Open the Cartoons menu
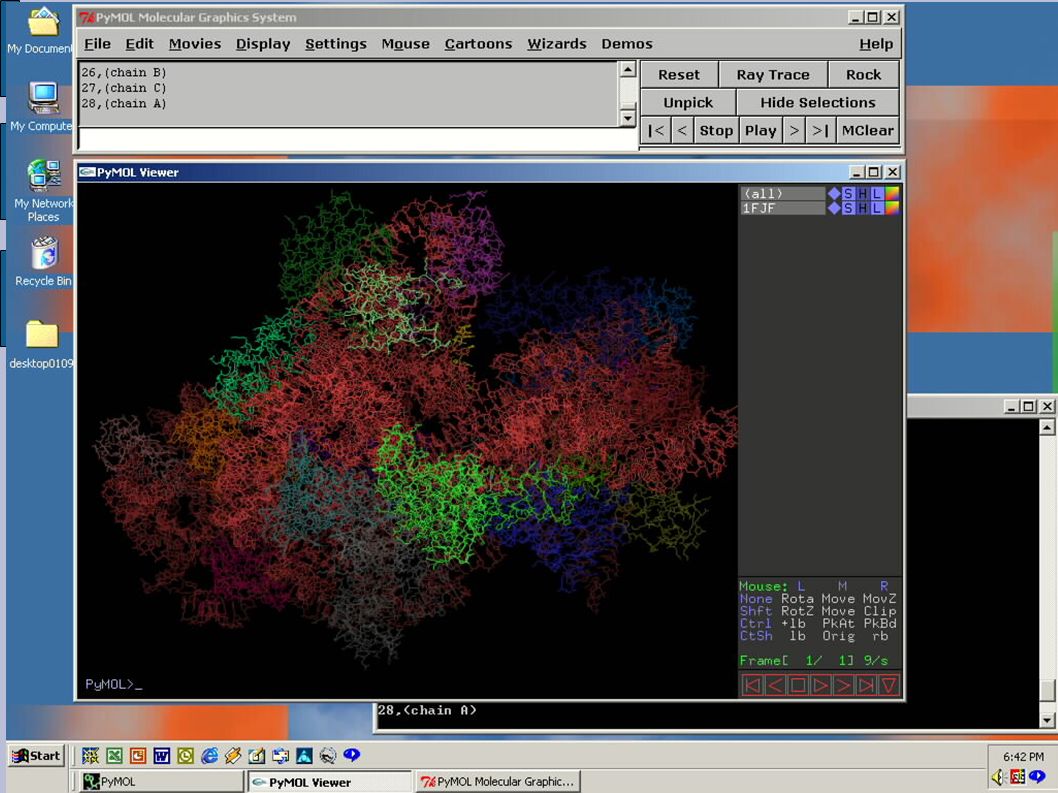The image size is (1058, 793). pos(478,44)
